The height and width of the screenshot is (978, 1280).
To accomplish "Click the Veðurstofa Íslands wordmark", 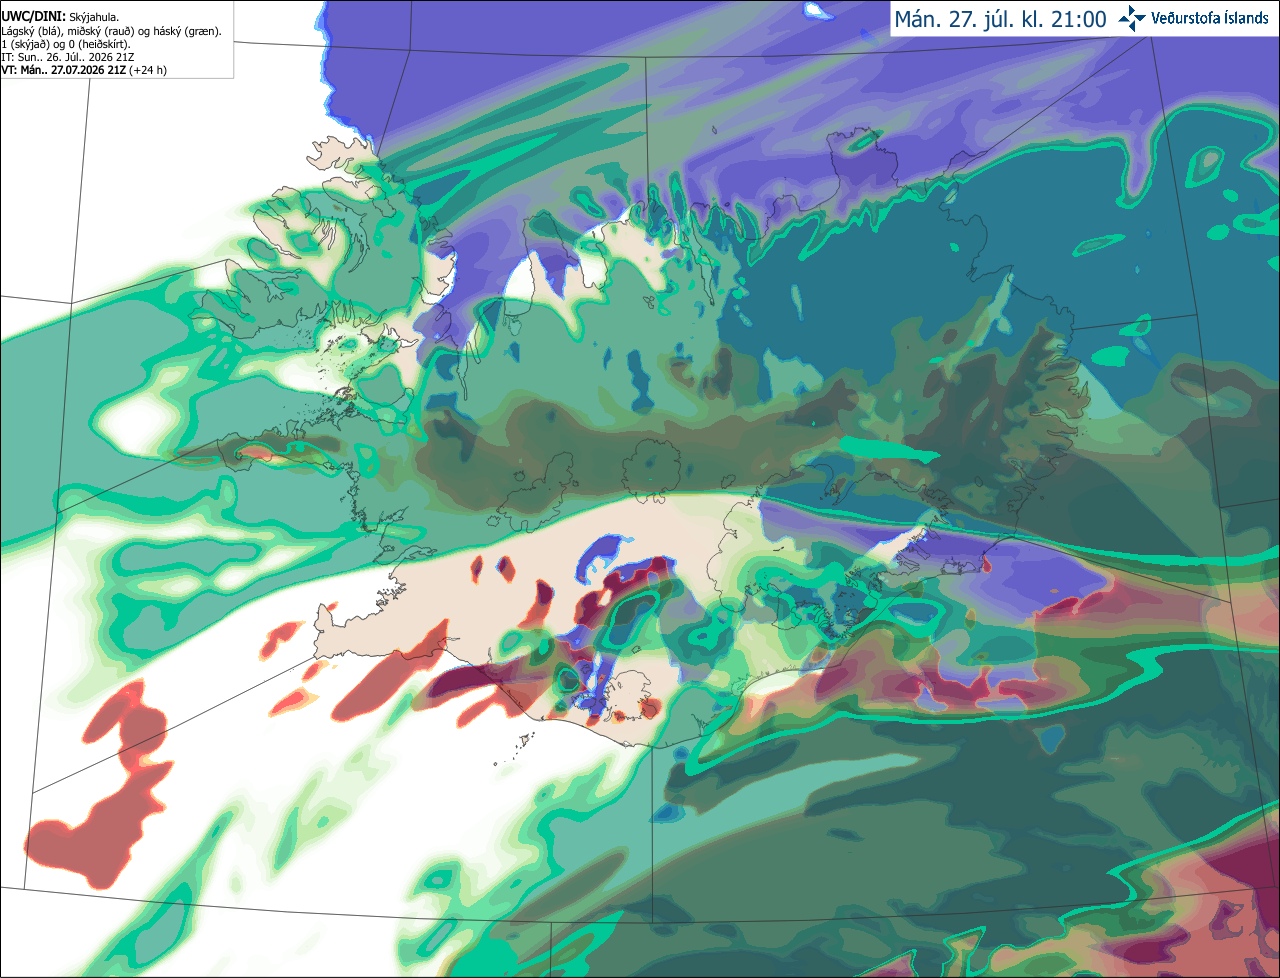I will click(x=1210, y=18).
